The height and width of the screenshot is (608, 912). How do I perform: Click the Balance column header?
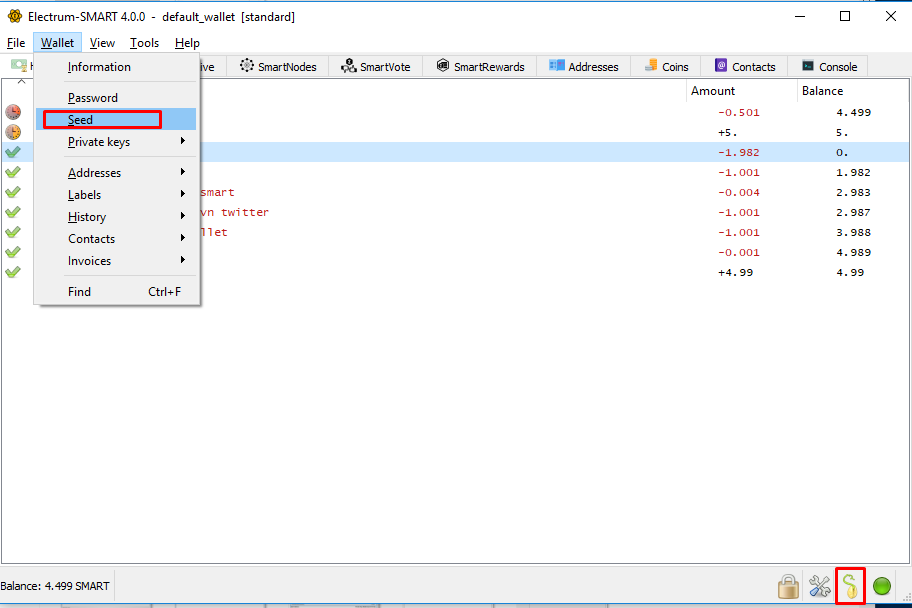[x=852, y=91]
